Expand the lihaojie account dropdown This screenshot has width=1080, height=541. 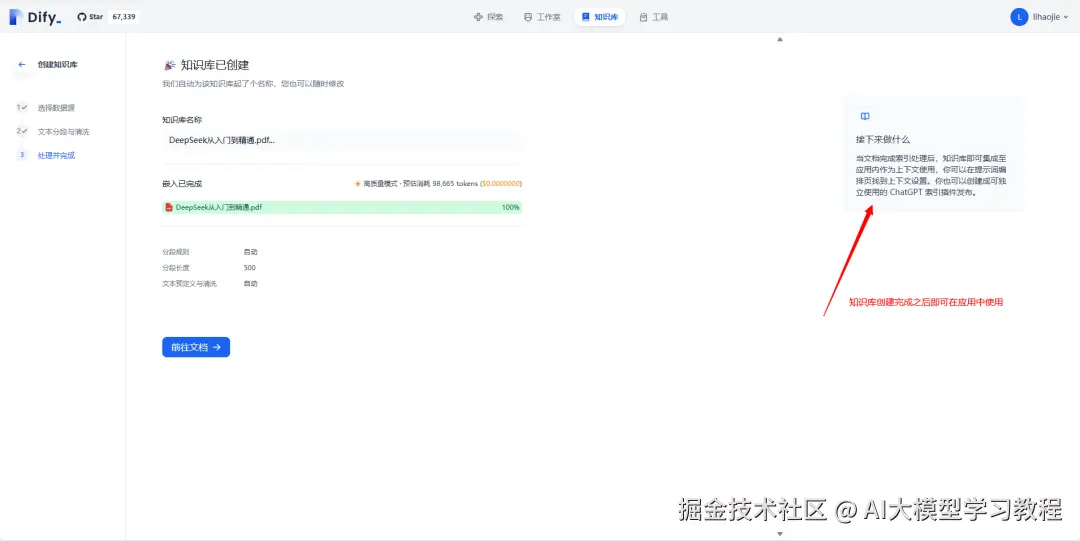tap(1050, 17)
